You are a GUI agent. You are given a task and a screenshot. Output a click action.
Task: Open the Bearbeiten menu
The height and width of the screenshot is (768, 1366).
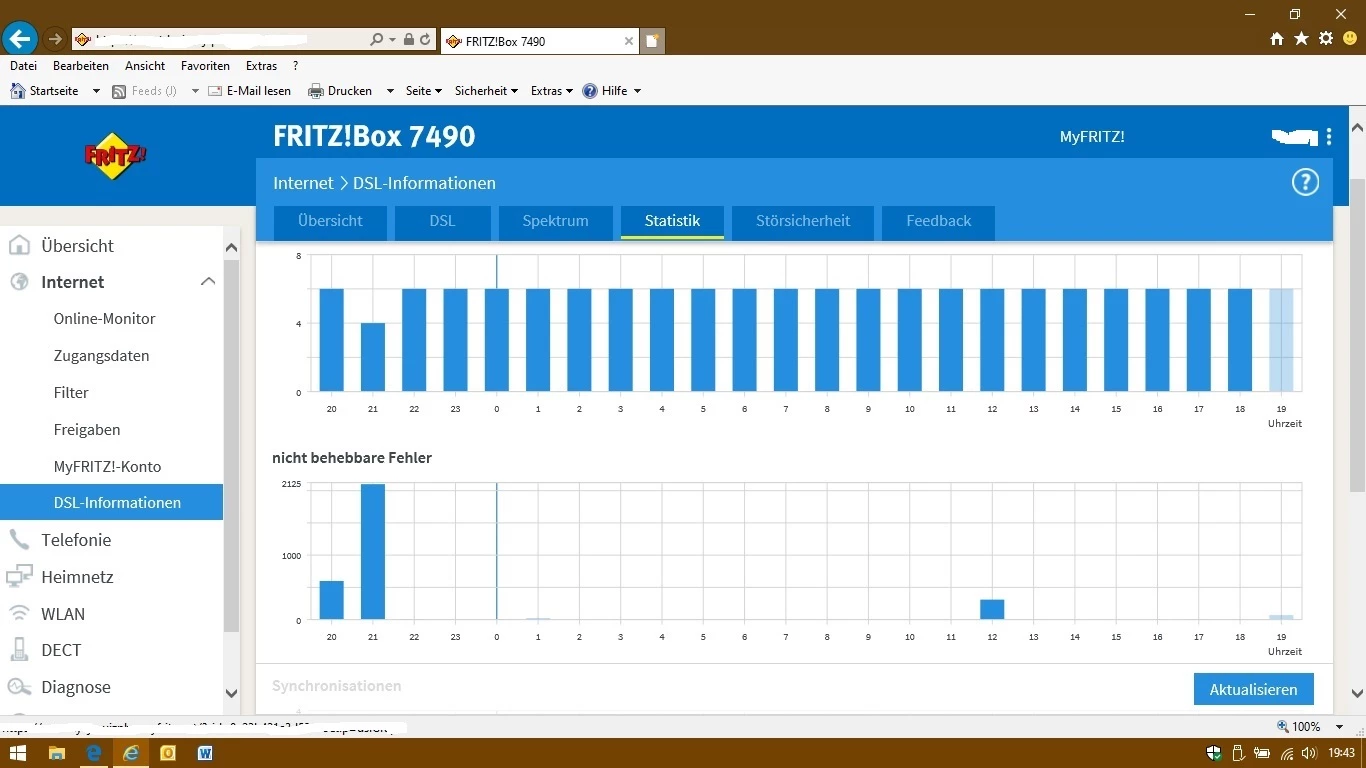[x=81, y=66]
